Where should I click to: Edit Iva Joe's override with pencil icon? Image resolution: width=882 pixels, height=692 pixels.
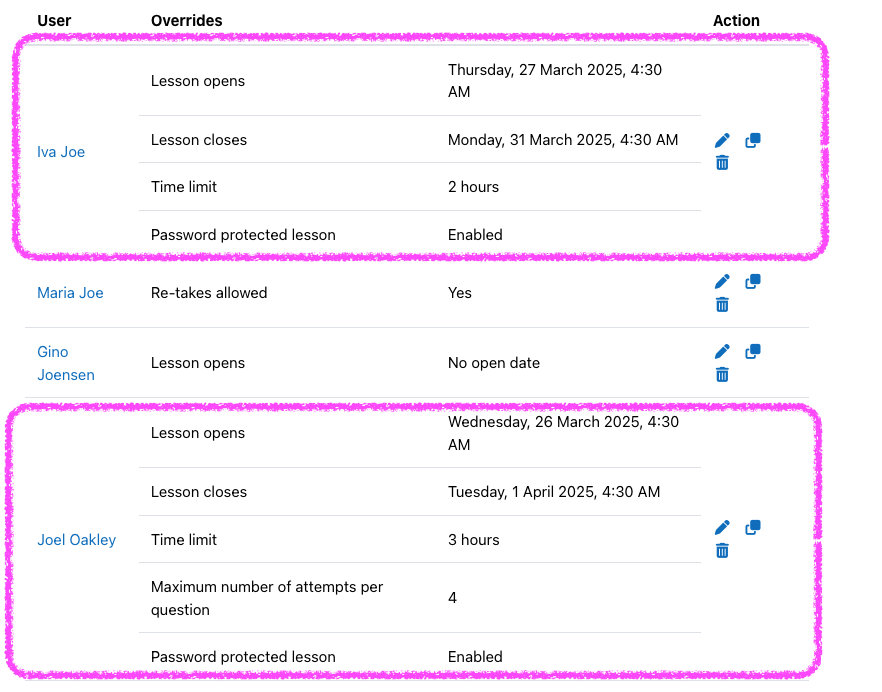pyautogui.click(x=722, y=140)
